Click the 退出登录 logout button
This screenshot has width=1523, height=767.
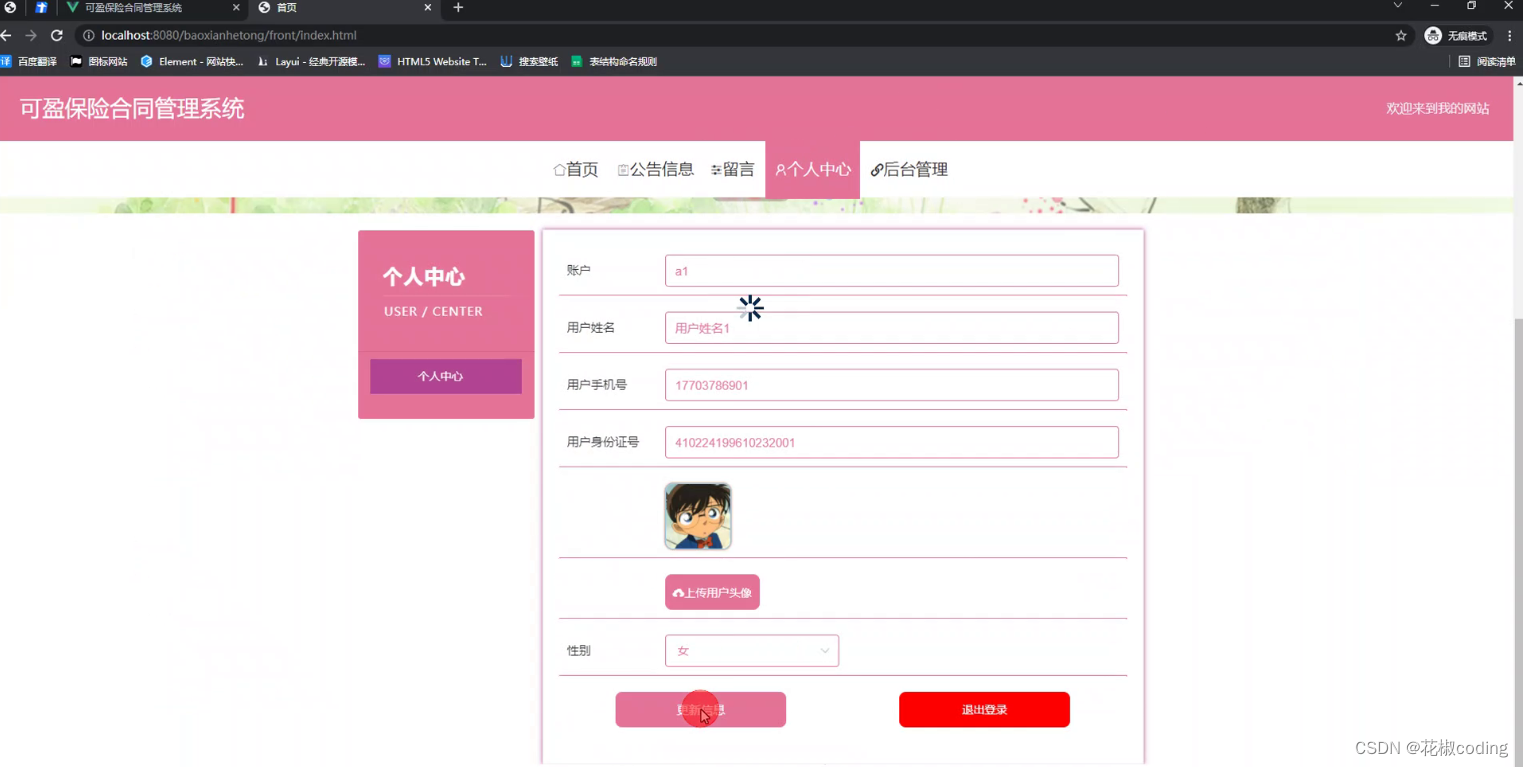(983, 709)
